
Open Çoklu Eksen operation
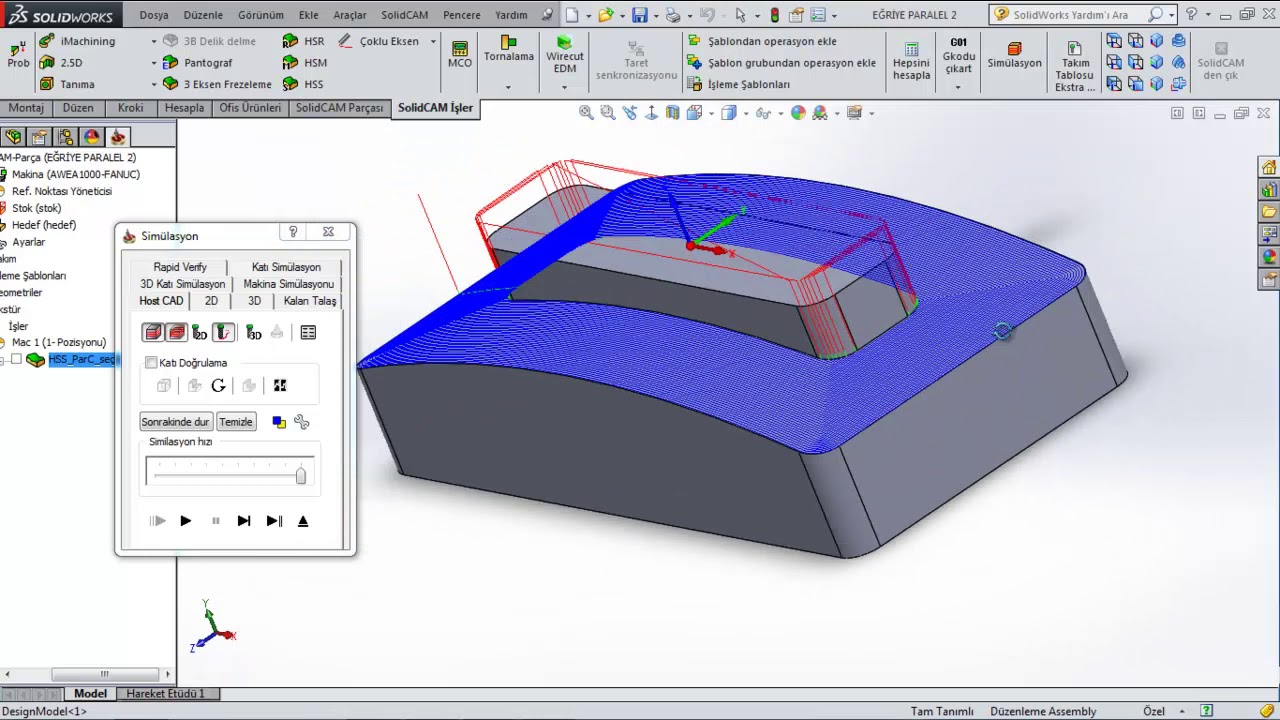(378, 41)
